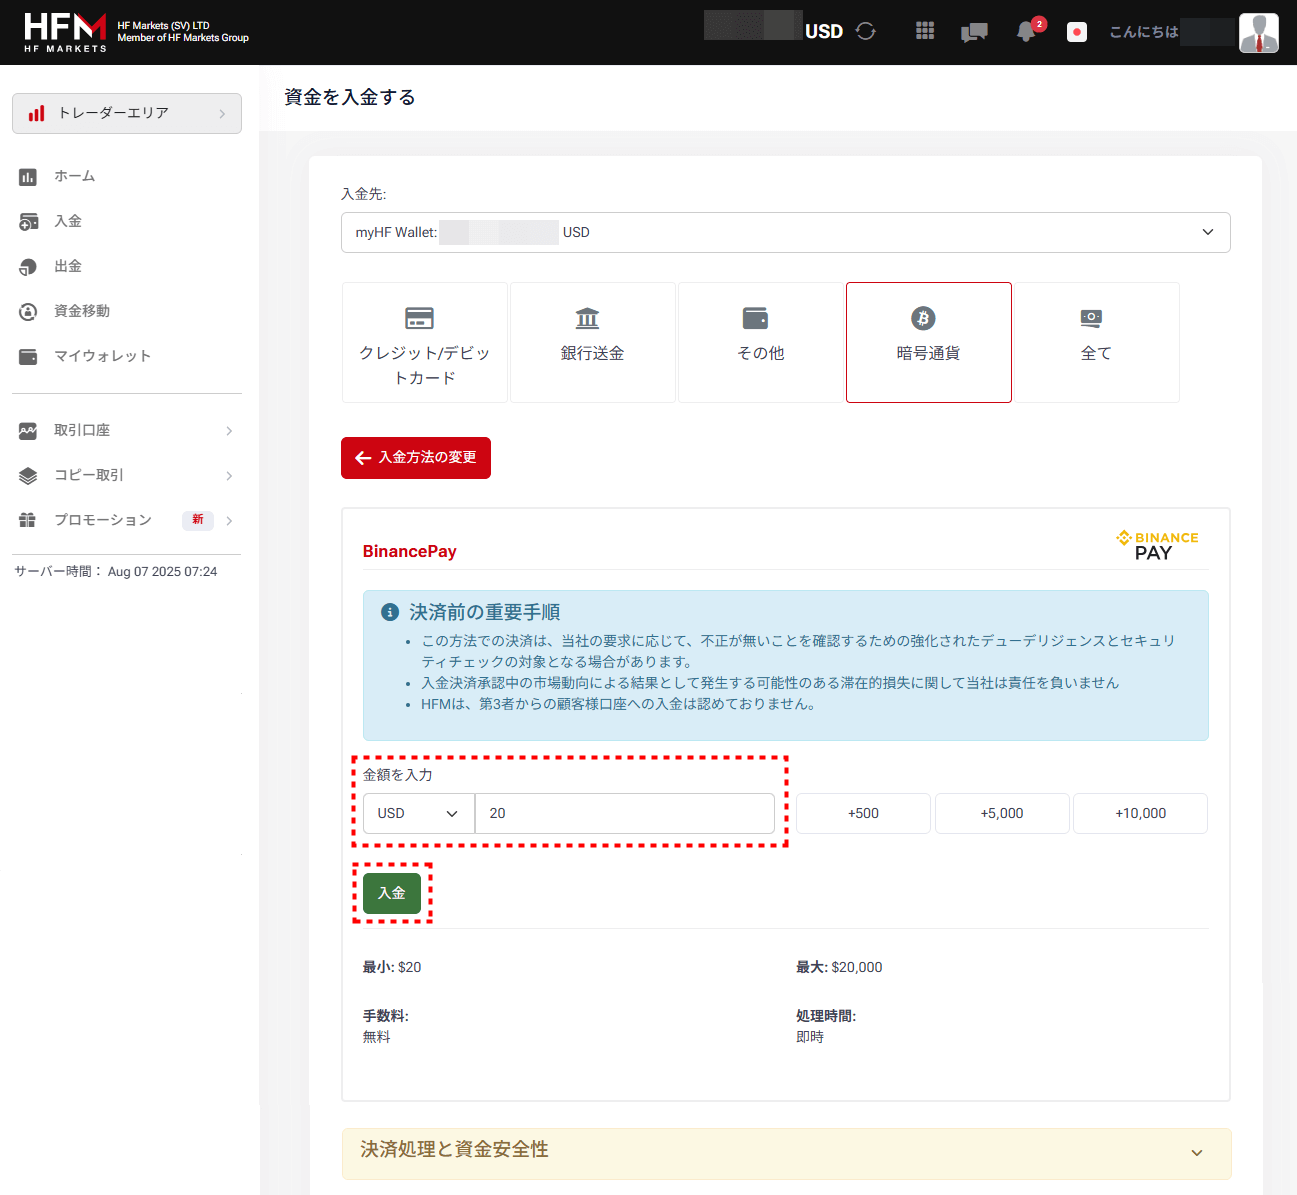Open the notifications bell
This screenshot has width=1297, height=1195.
[x=1026, y=32]
